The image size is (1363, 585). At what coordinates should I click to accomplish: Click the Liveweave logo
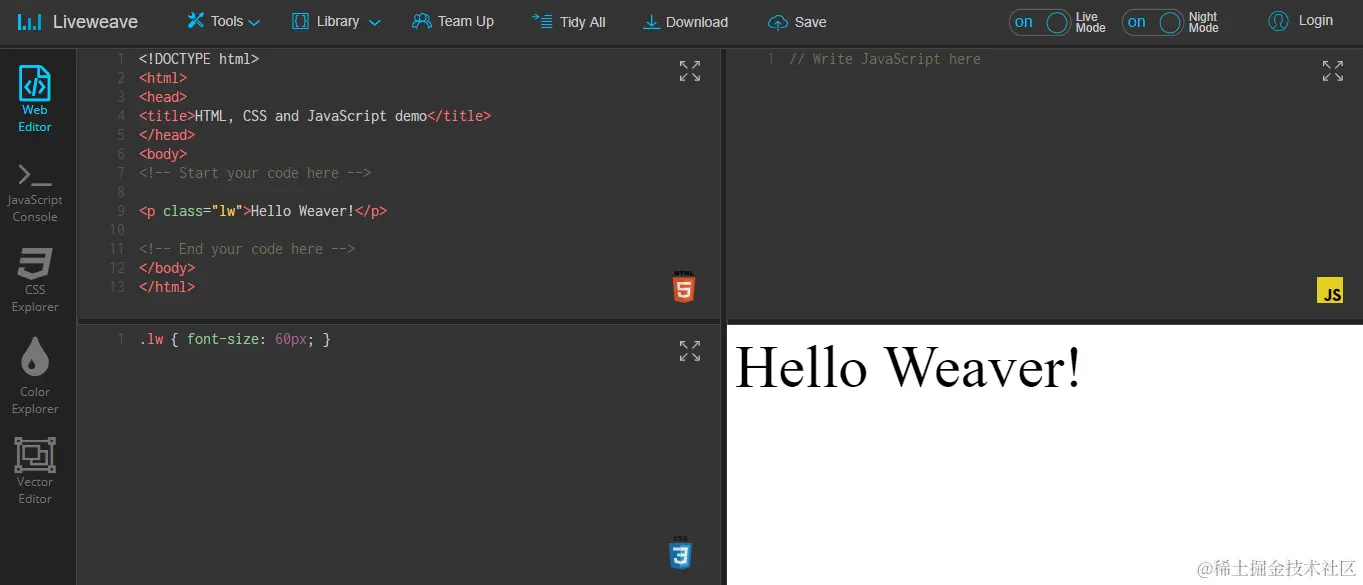coord(77,21)
